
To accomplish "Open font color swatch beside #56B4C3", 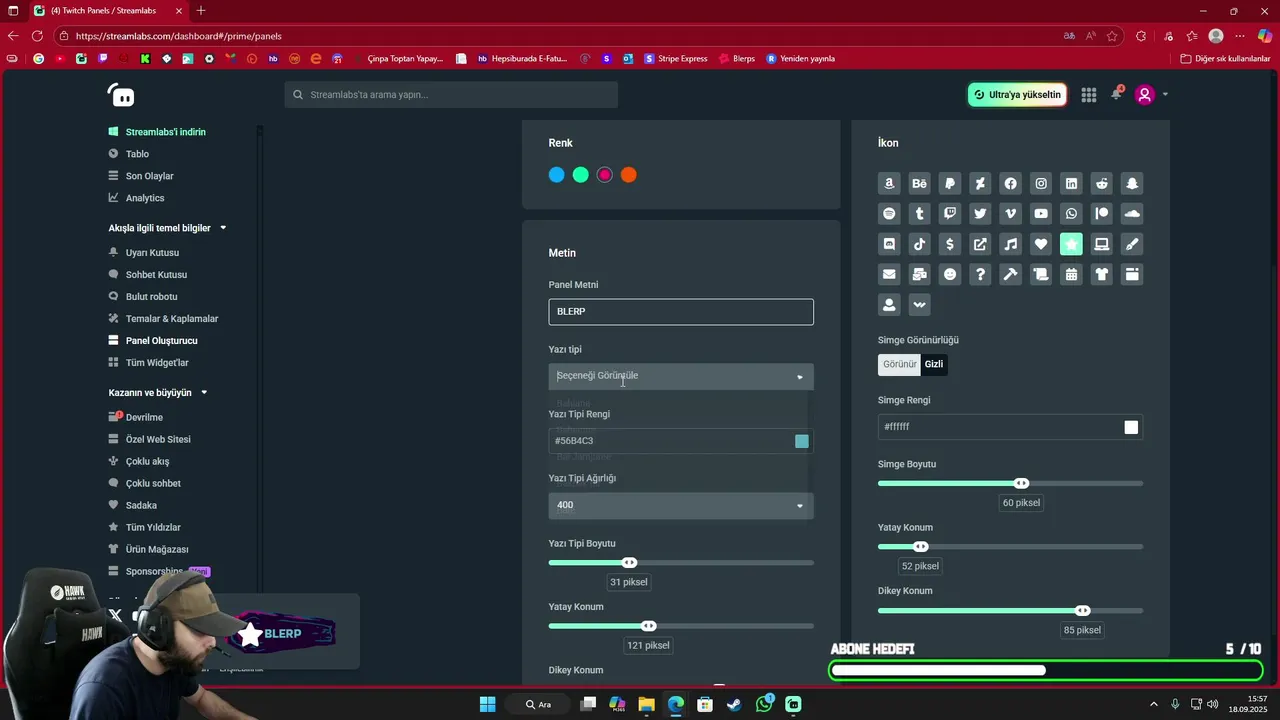I will tap(802, 441).
